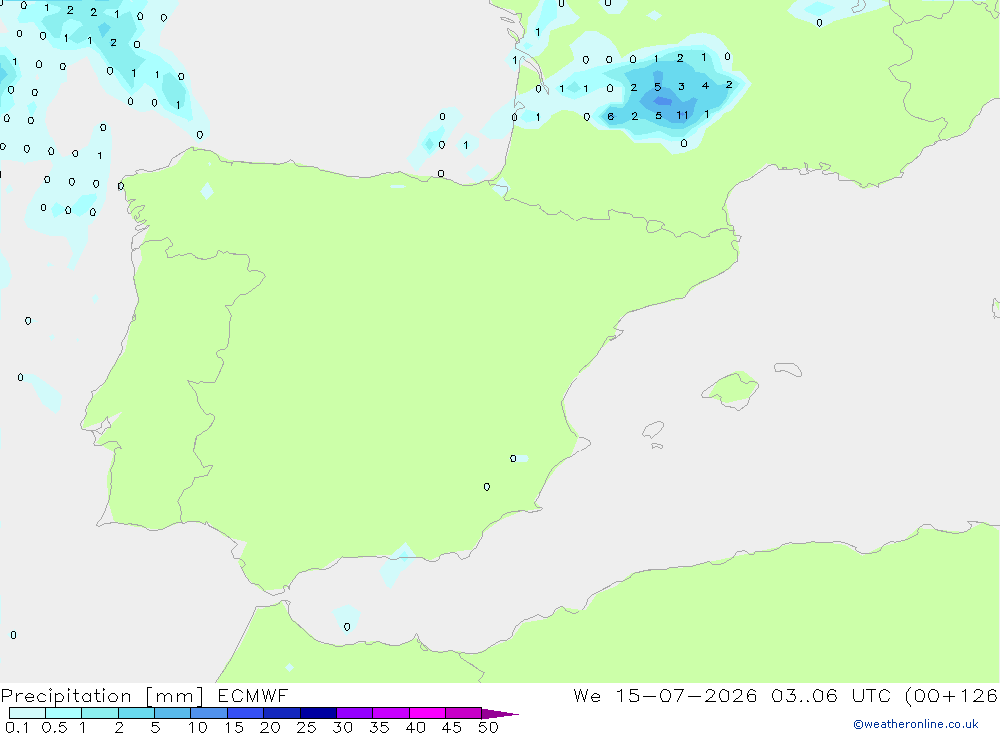1000x733 pixels.
Task: Click the legend tick label "25"
Action: (307, 727)
